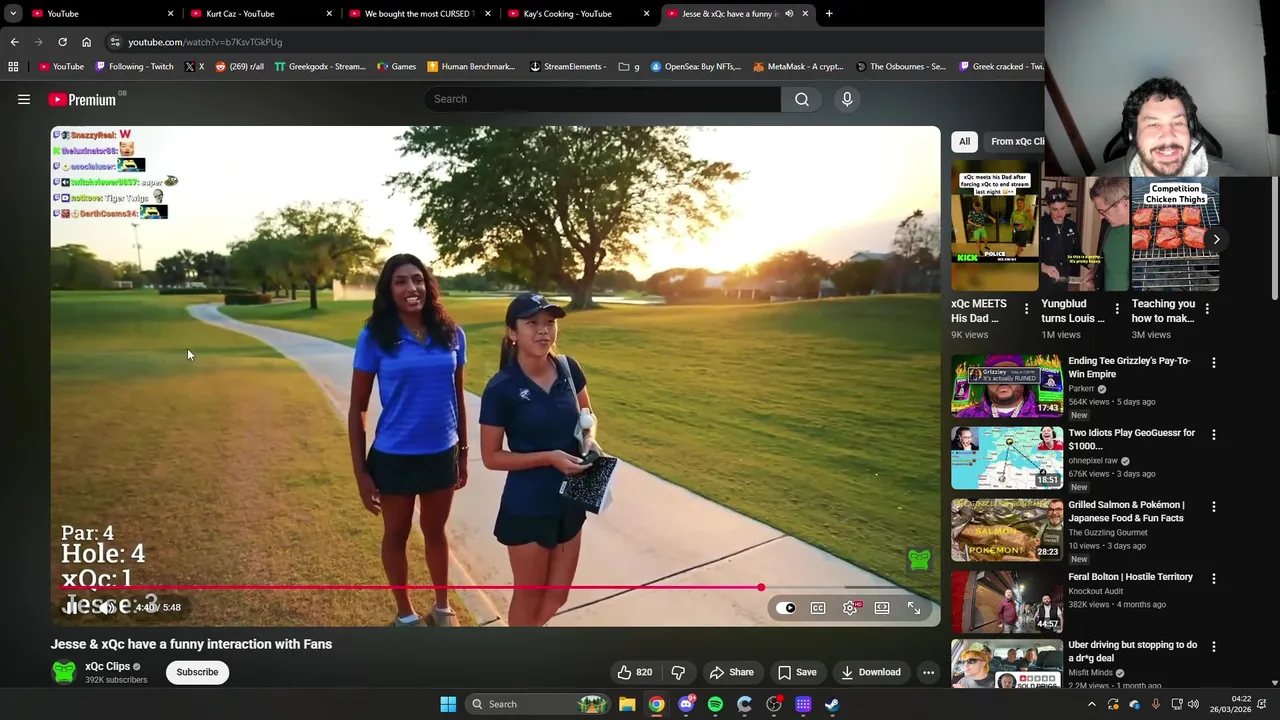Open the X bookmark
Viewport: 1280px width, 720px height.
(195, 67)
